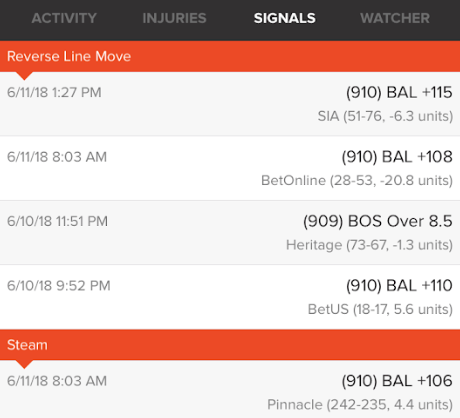Select the Heritage (73-67, -1.3 units) record
The width and height of the screenshot is (460, 418).
point(369,245)
